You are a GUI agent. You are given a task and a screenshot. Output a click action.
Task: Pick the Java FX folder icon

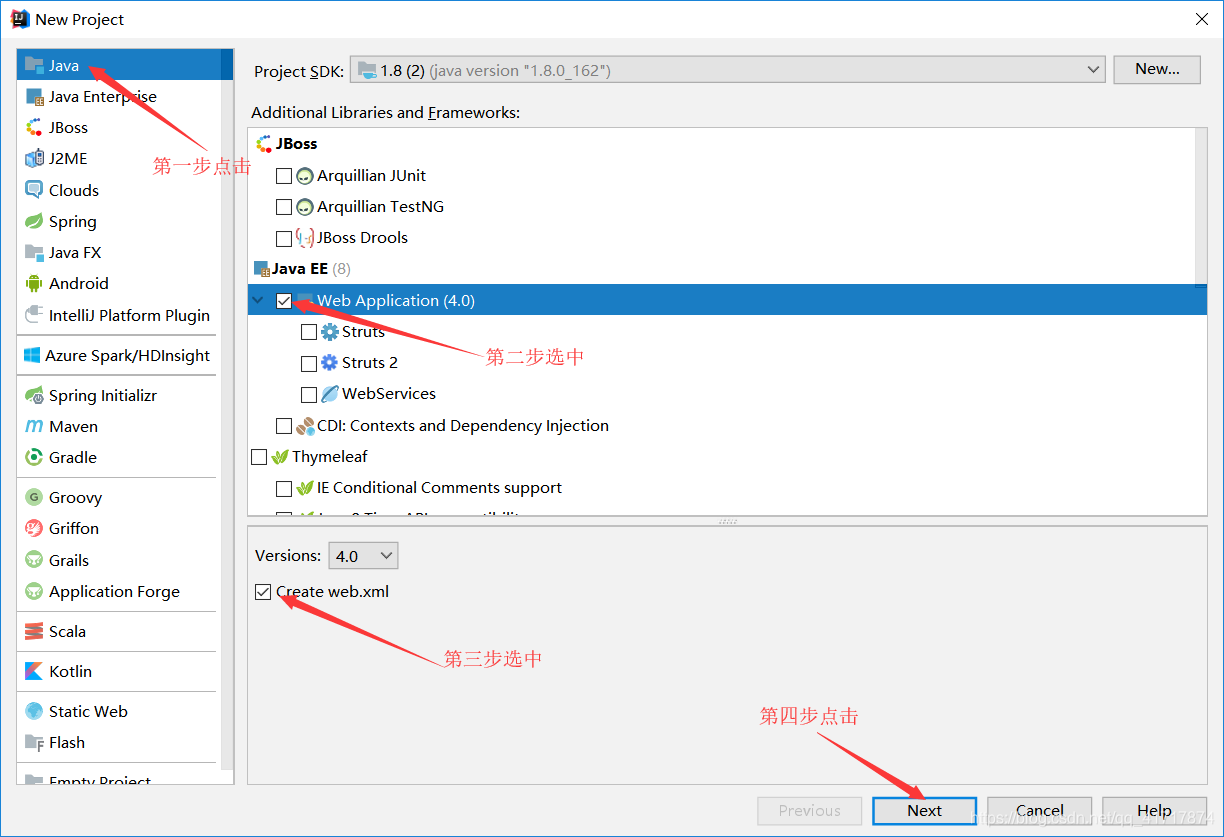34,253
